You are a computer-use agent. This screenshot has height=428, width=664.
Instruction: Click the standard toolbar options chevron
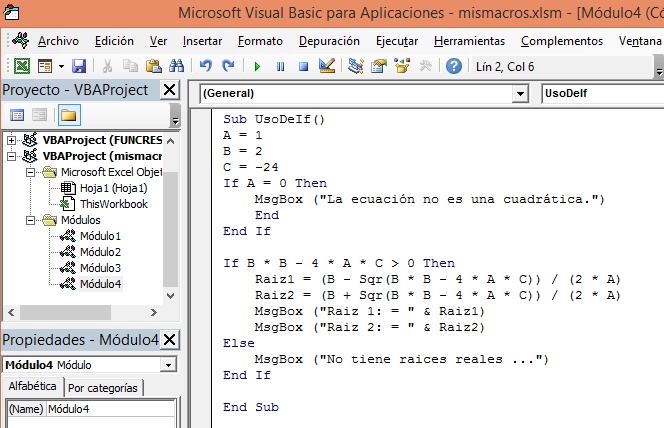pyautogui.click(x=658, y=67)
